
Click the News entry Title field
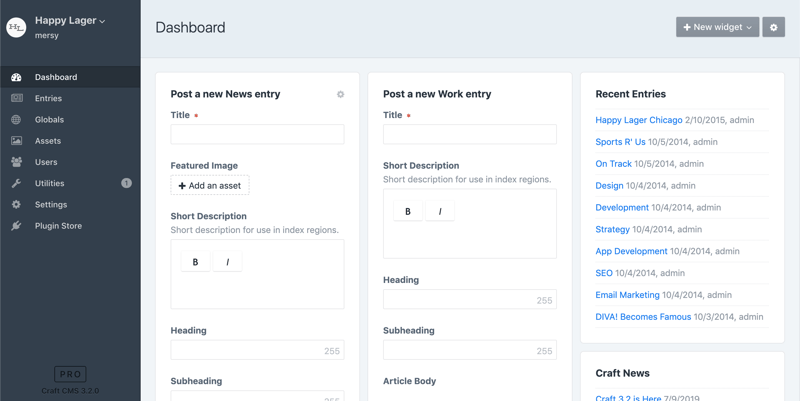(x=257, y=134)
